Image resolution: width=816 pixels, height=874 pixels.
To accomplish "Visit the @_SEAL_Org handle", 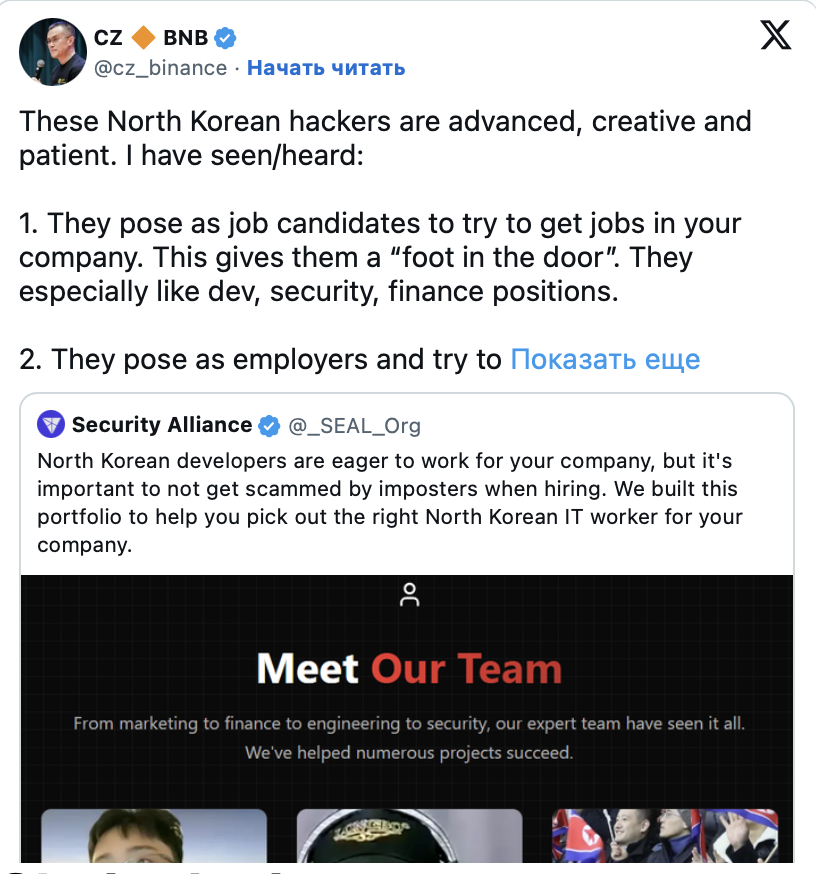I will (355, 426).
